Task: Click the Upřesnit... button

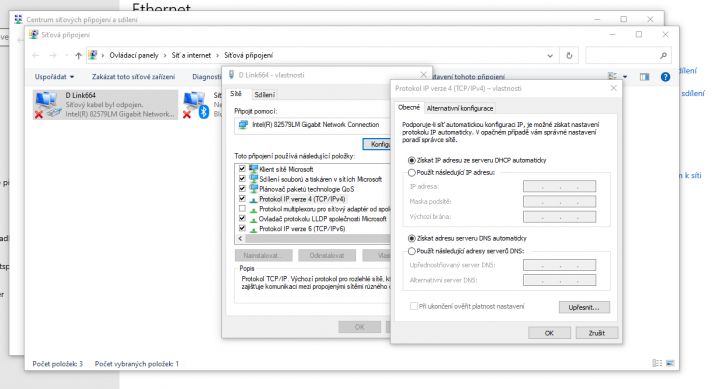Action: coord(584,307)
